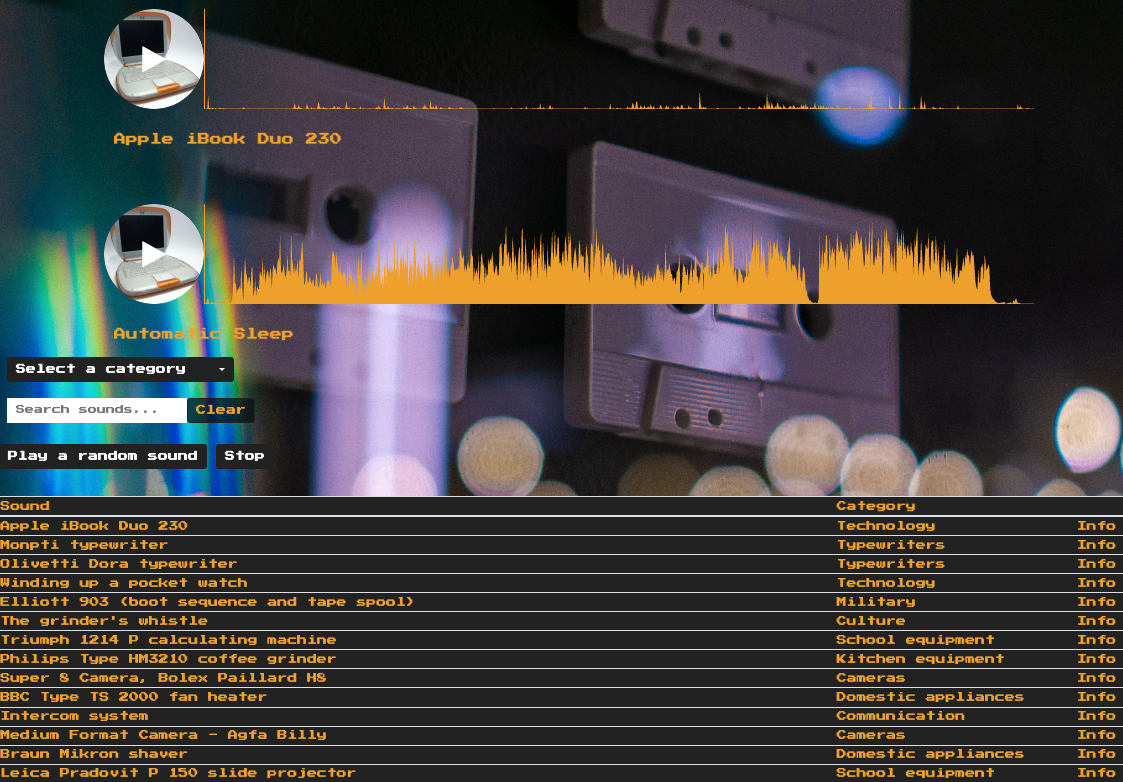
Task: Click Play a random sound button
Action: pyautogui.click(x=103, y=456)
